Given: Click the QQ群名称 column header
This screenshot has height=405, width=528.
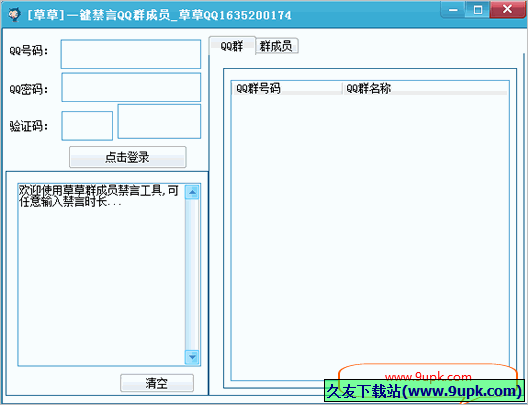Looking at the screenshot, I should tap(425, 89).
